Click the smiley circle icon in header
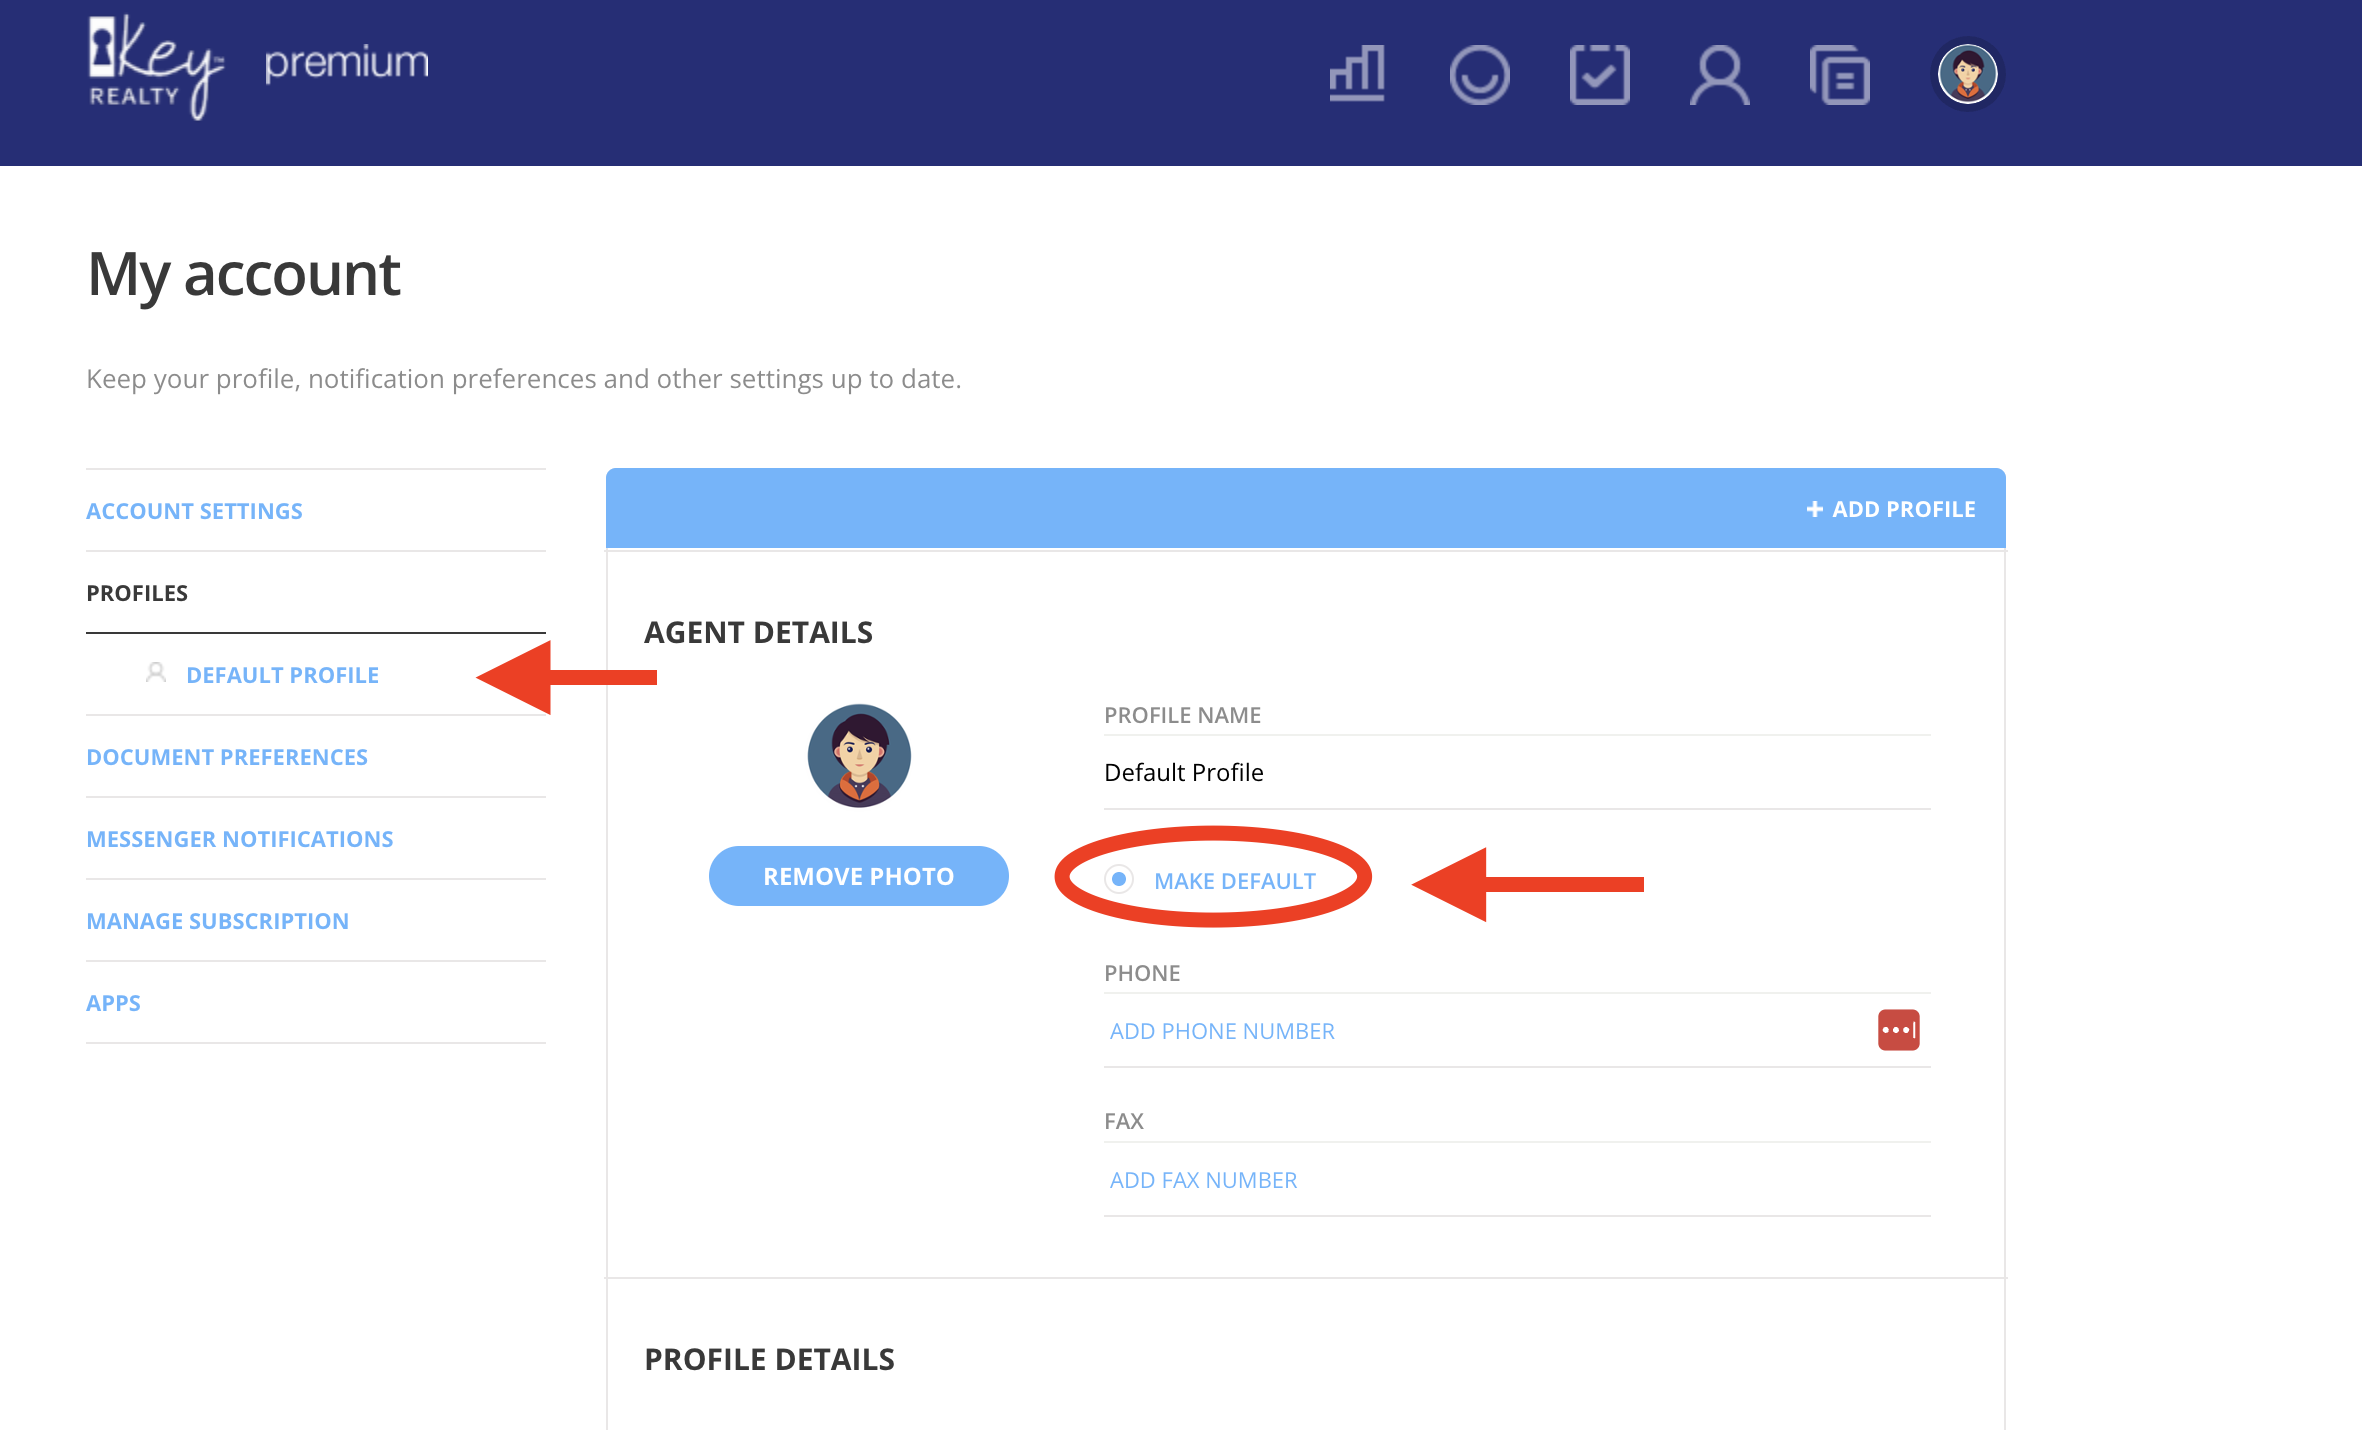Image resolution: width=2362 pixels, height=1430 pixels. (1479, 75)
